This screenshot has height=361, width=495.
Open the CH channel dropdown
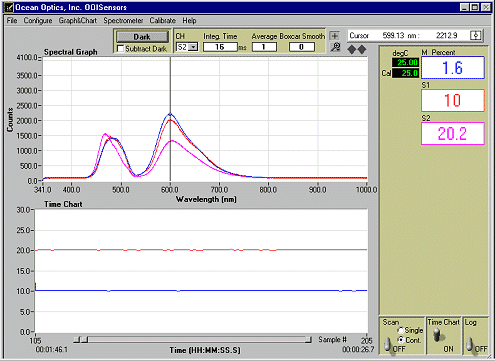point(193,47)
